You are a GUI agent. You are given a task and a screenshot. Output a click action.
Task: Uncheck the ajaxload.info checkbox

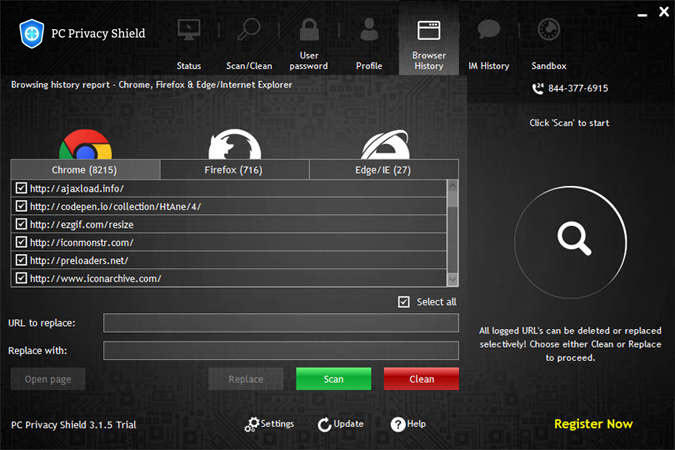click(x=21, y=188)
